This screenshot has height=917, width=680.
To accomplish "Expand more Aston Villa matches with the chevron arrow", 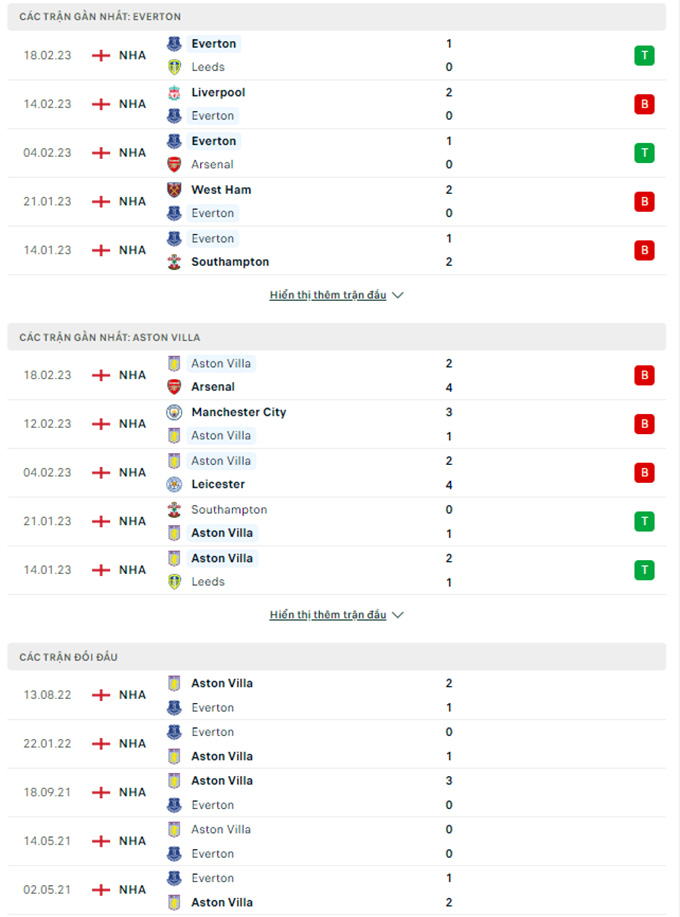I will (398, 615).
